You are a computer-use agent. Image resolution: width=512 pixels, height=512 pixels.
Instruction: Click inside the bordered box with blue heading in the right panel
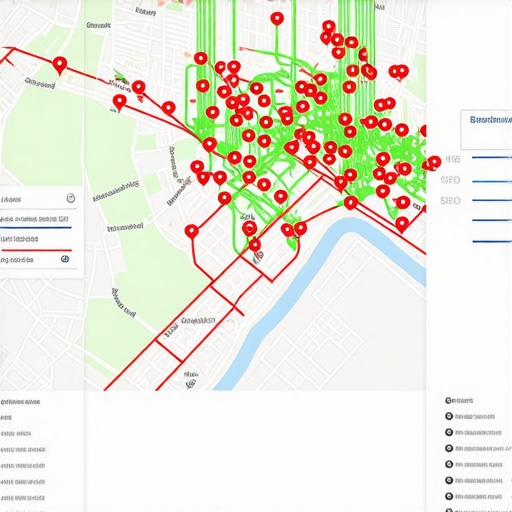click(486, 130)
